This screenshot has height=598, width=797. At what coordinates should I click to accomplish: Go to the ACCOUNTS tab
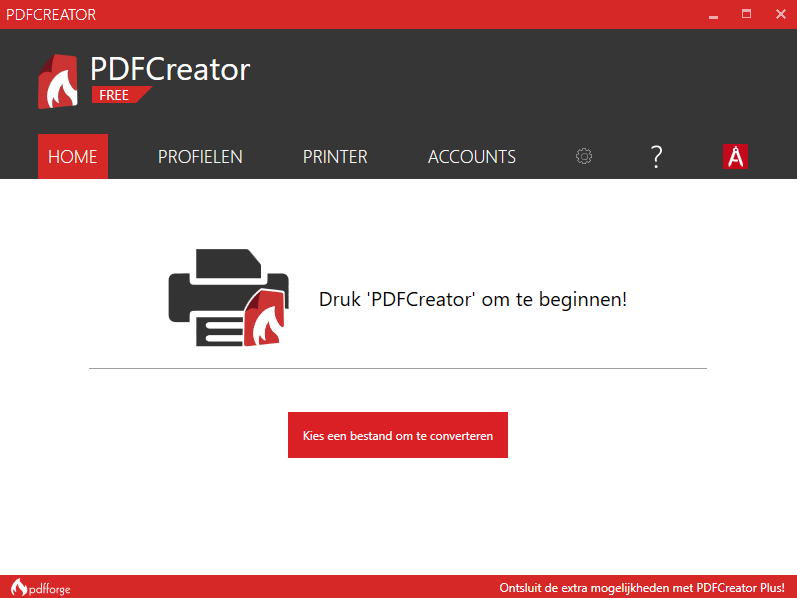[x=472, y=157]
